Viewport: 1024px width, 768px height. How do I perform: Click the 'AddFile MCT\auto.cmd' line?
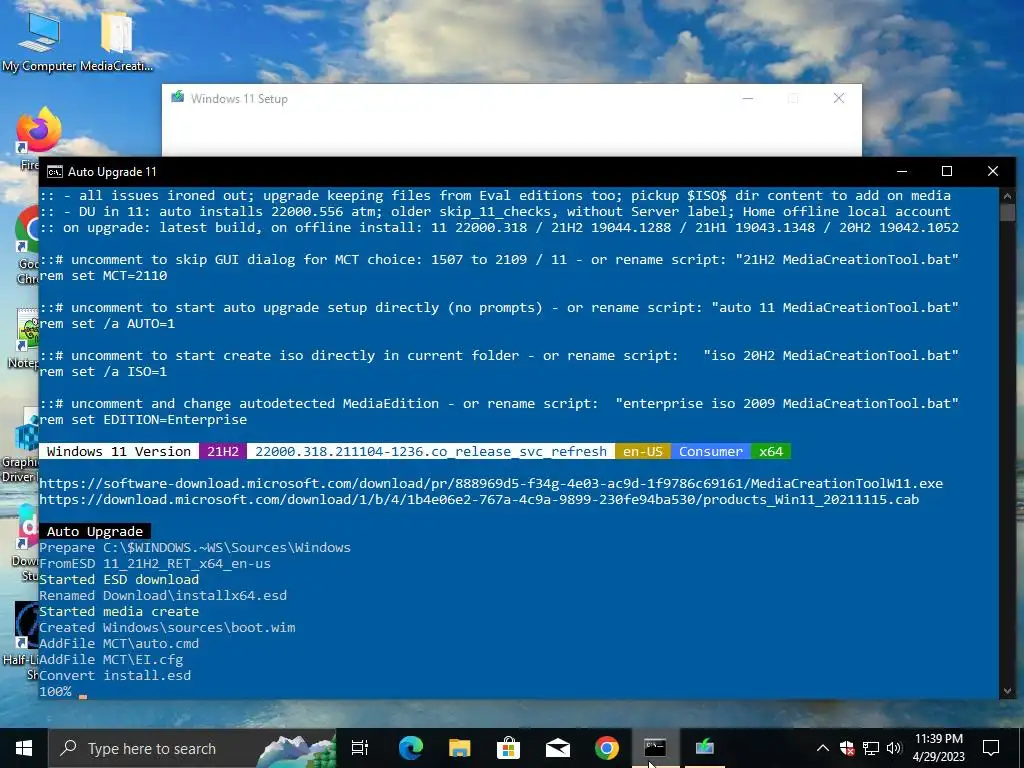pos(119,644)
